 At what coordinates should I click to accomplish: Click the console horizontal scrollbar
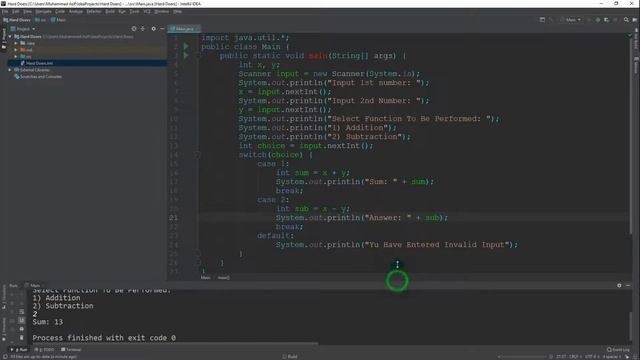click(176, 344)
